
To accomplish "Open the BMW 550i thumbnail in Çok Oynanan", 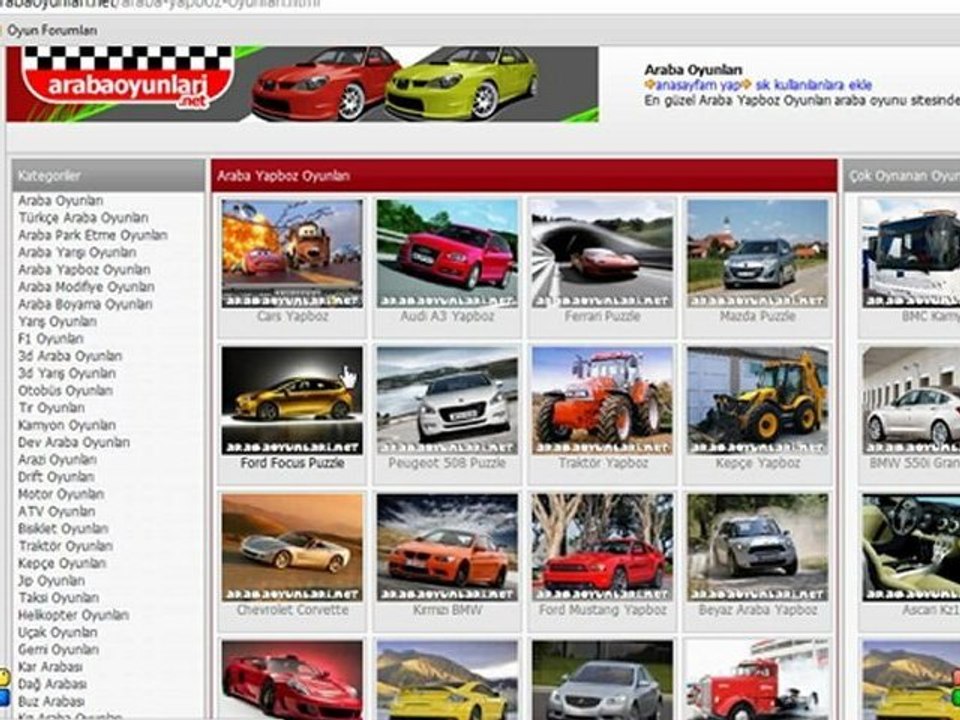I will pos(911,400).
